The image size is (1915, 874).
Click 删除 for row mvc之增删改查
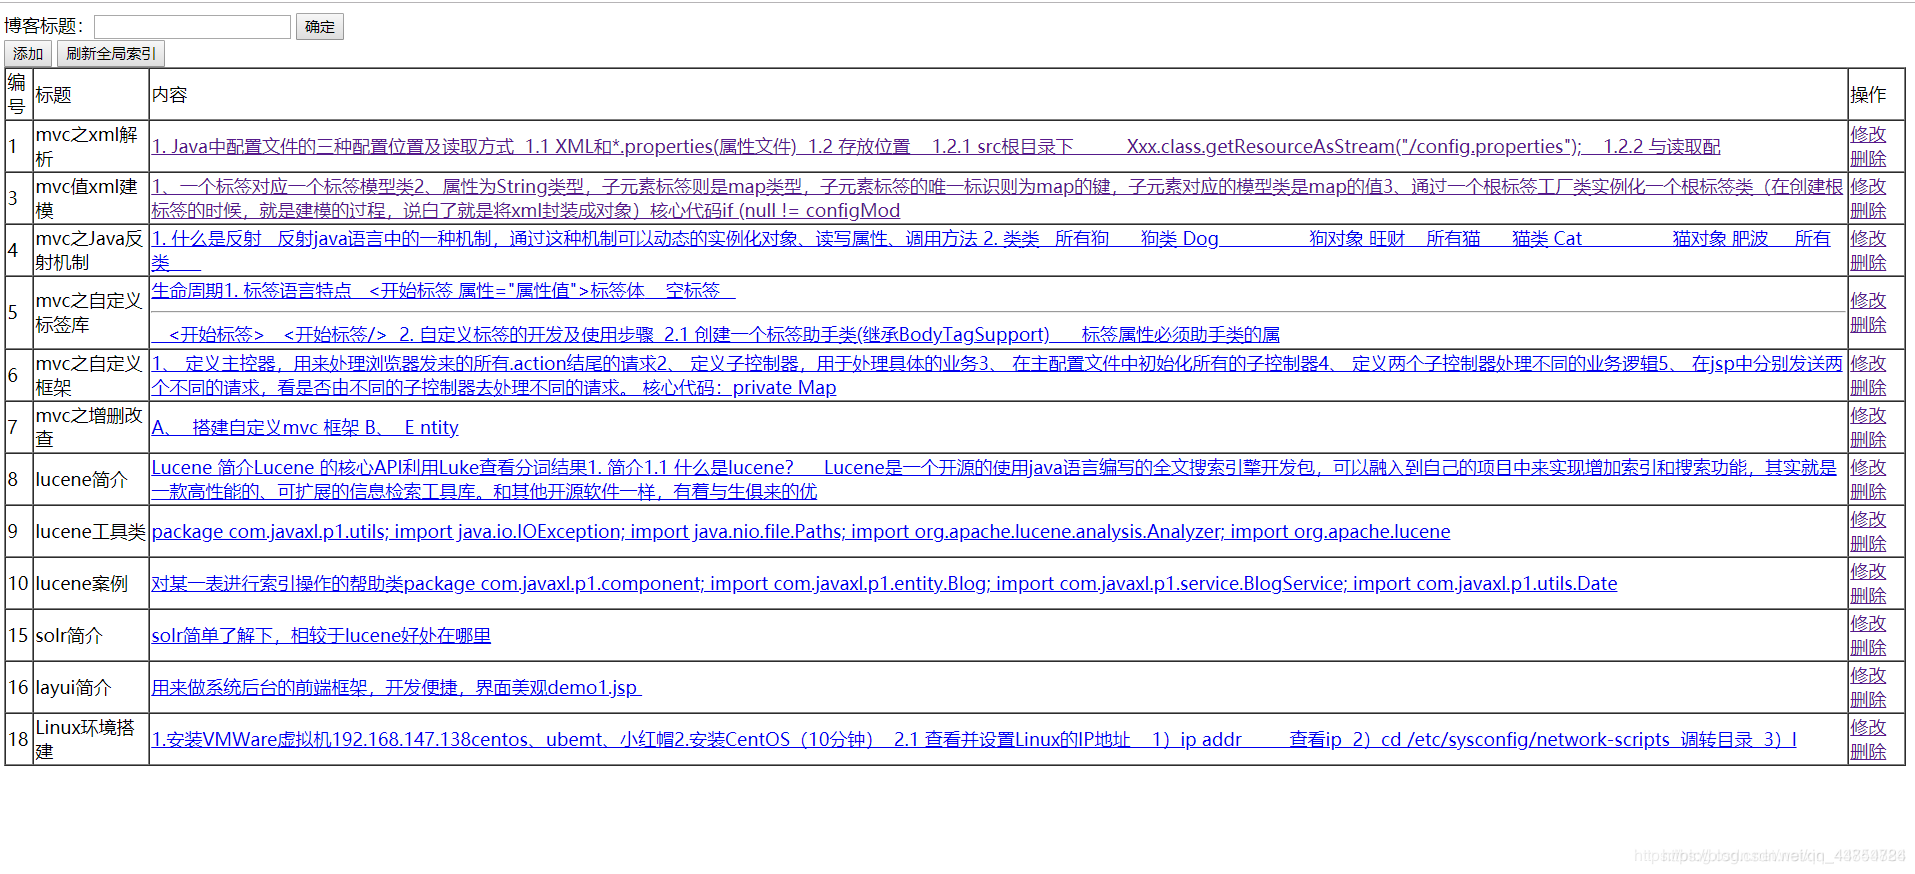[1868, 439]
